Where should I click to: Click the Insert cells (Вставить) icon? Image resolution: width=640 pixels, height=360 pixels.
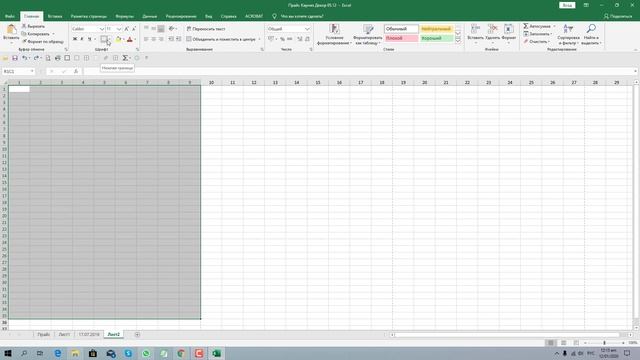coord(476,29)
